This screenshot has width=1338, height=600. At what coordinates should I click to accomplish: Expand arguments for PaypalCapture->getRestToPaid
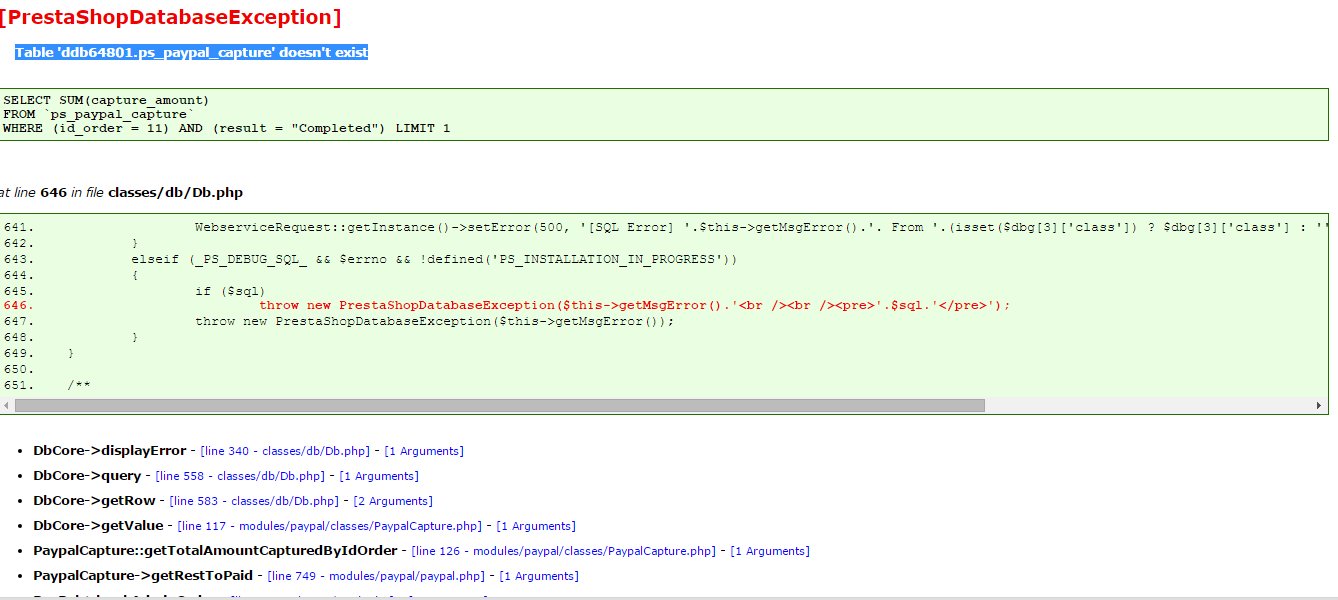pos(539,576)
